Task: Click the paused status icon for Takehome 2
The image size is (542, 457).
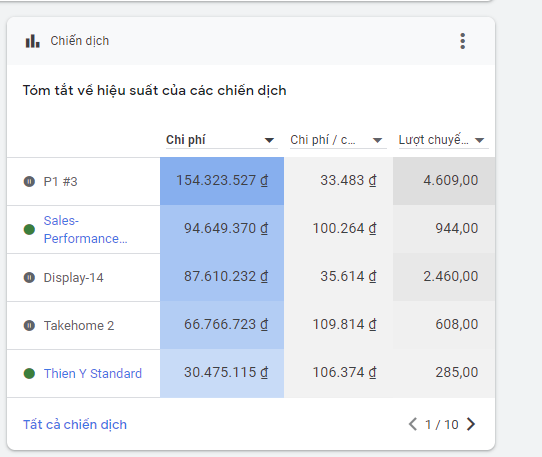Action: coord(29,325)
